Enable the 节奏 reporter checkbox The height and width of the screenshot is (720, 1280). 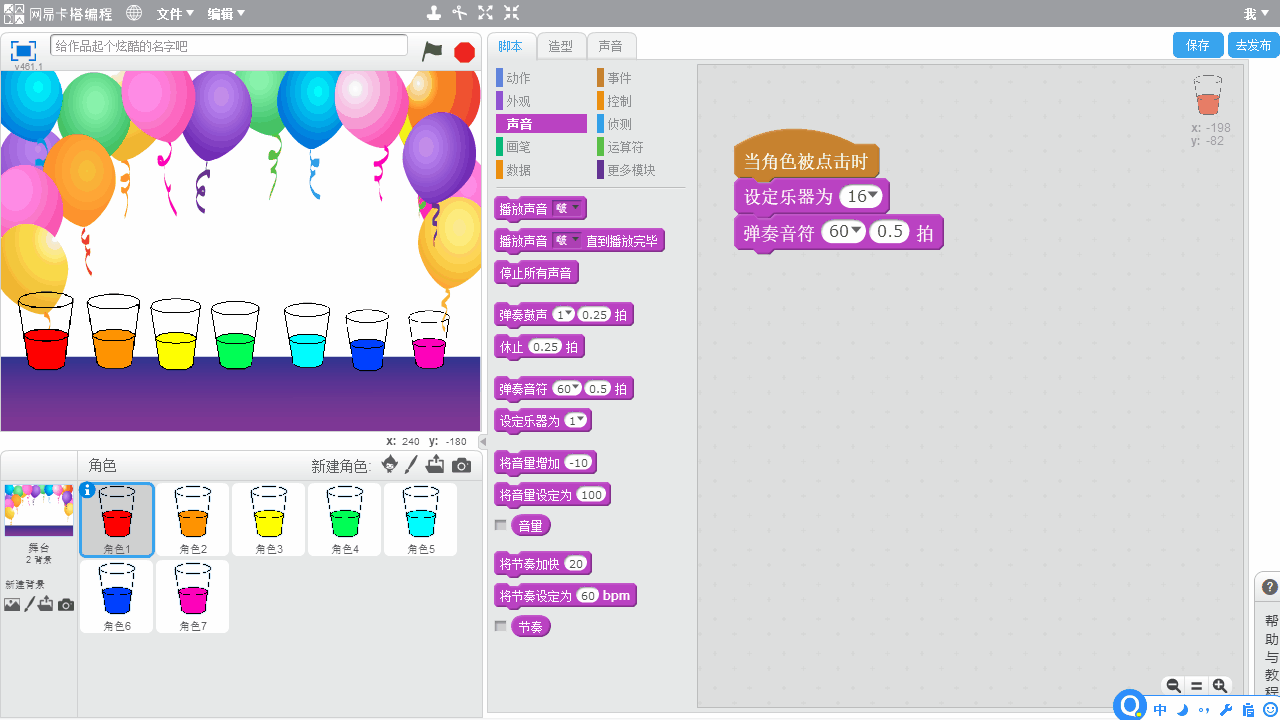[501, 626]
